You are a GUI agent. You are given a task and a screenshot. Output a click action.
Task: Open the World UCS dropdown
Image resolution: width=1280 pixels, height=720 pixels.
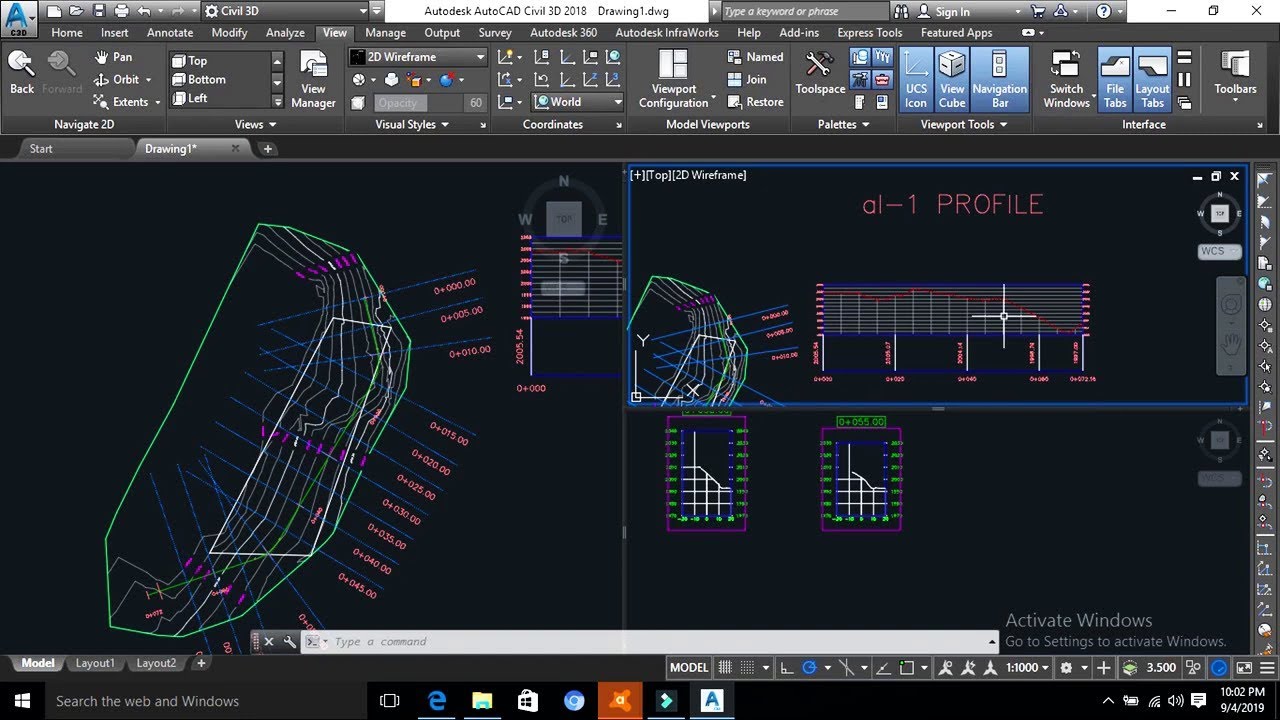(x=577, y=101)
